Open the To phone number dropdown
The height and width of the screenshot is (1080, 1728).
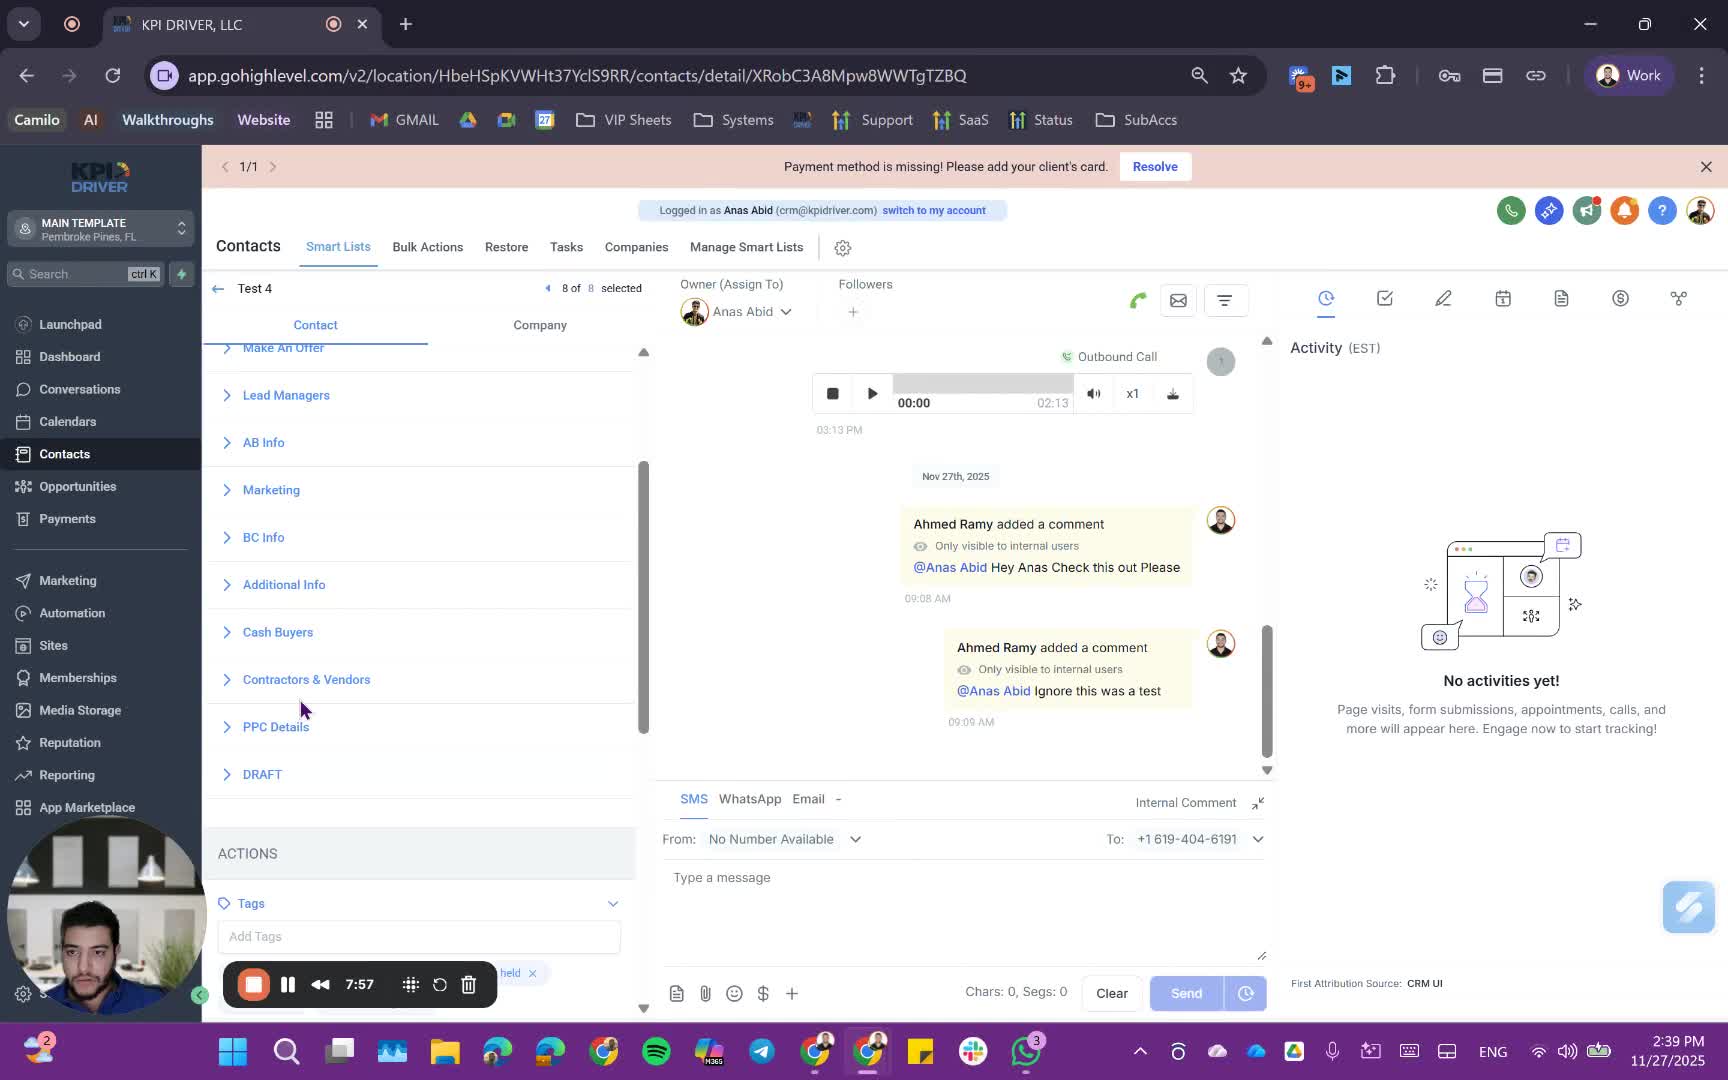pos(1199,840)
